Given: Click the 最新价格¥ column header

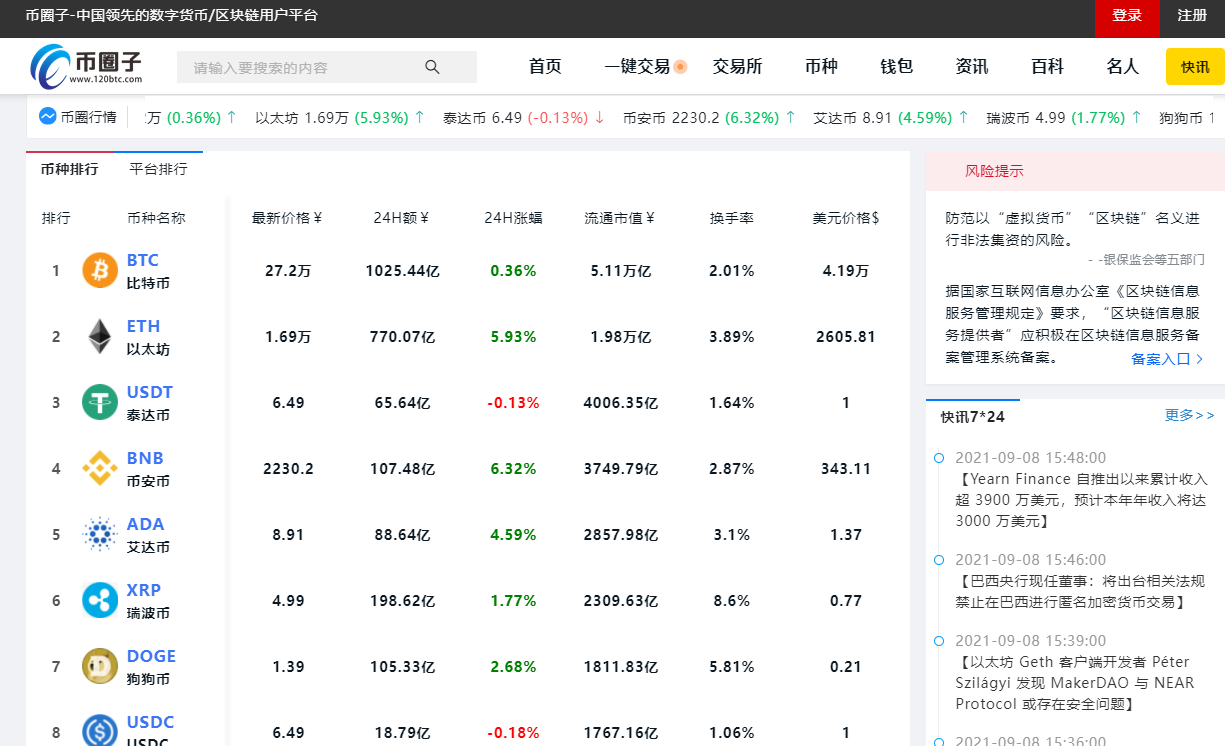Looking at the screenshot, I should pyautogui.click(x=287, y=218).
